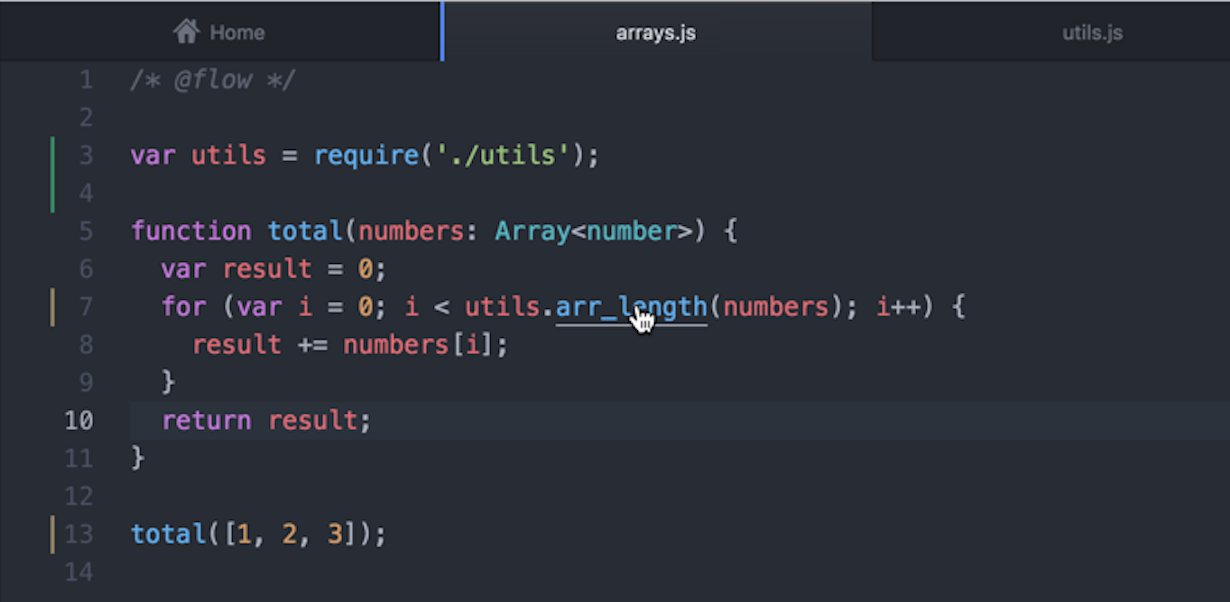Click line number 7 in gutter
Image resolution: width=1230 pixels, height=602 pixels.
coord(84,306)
